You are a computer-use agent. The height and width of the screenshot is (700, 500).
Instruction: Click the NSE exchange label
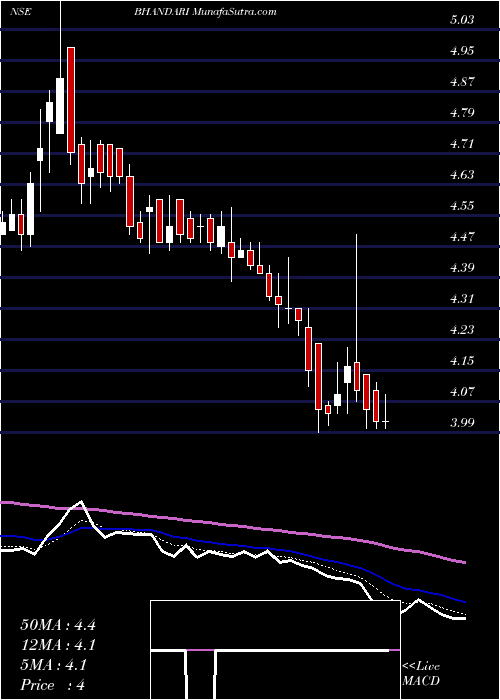tap(21, 12)
